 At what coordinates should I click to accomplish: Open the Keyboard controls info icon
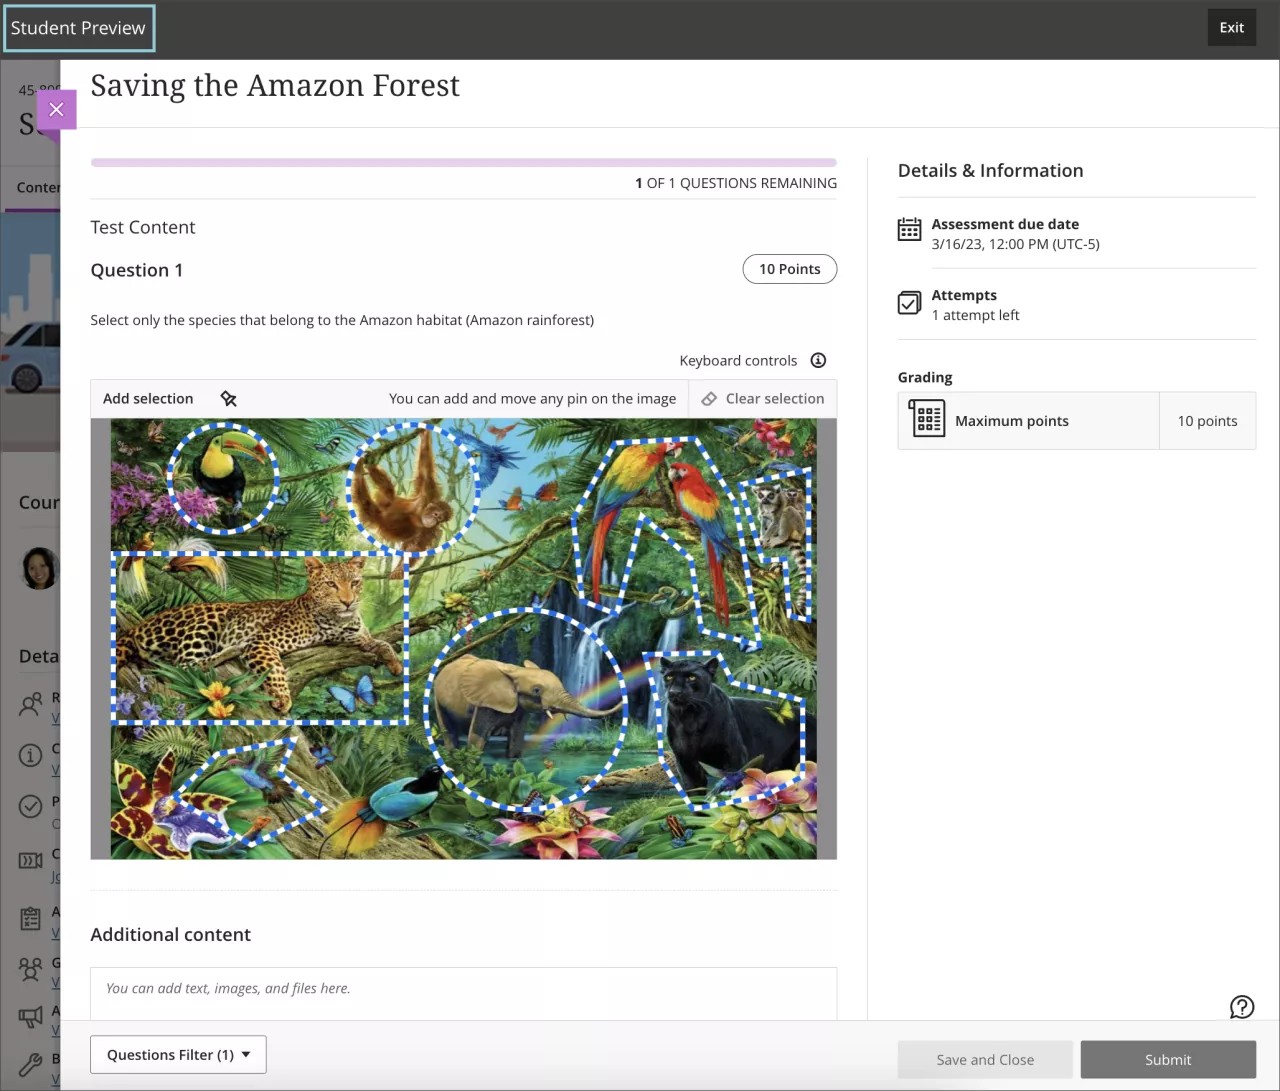click(818, 360)
